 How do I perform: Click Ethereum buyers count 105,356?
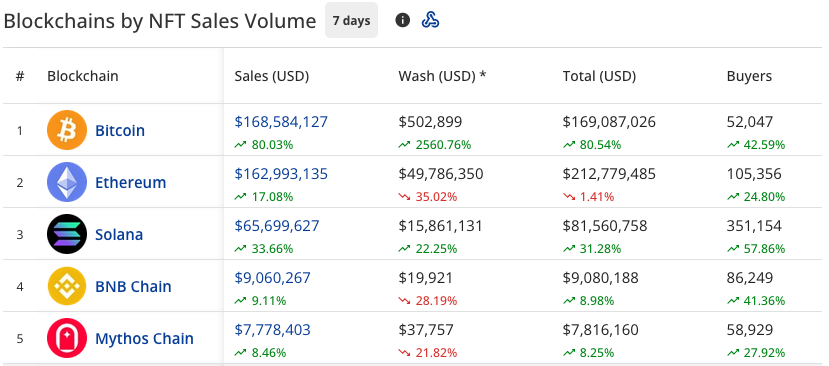click(x=754, y=173)
